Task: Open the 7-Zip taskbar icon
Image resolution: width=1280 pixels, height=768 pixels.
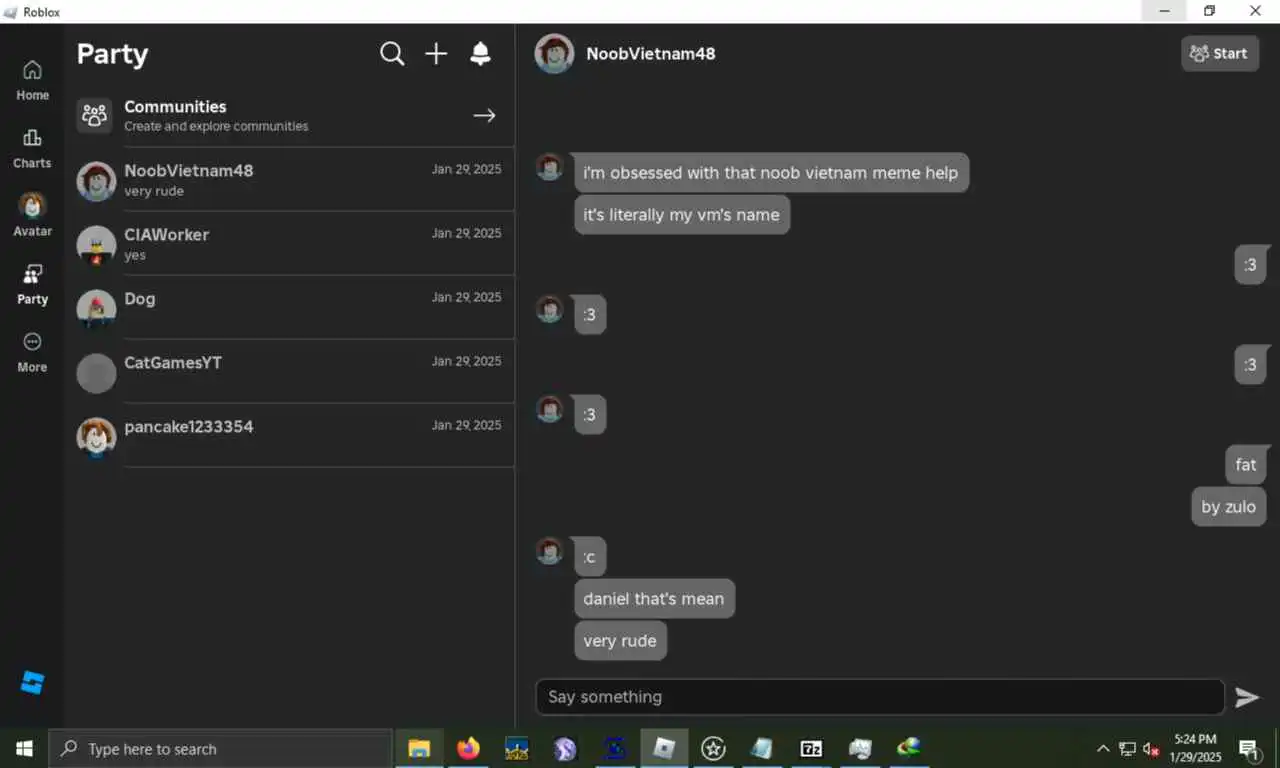Action: click(x=811, y=749)
